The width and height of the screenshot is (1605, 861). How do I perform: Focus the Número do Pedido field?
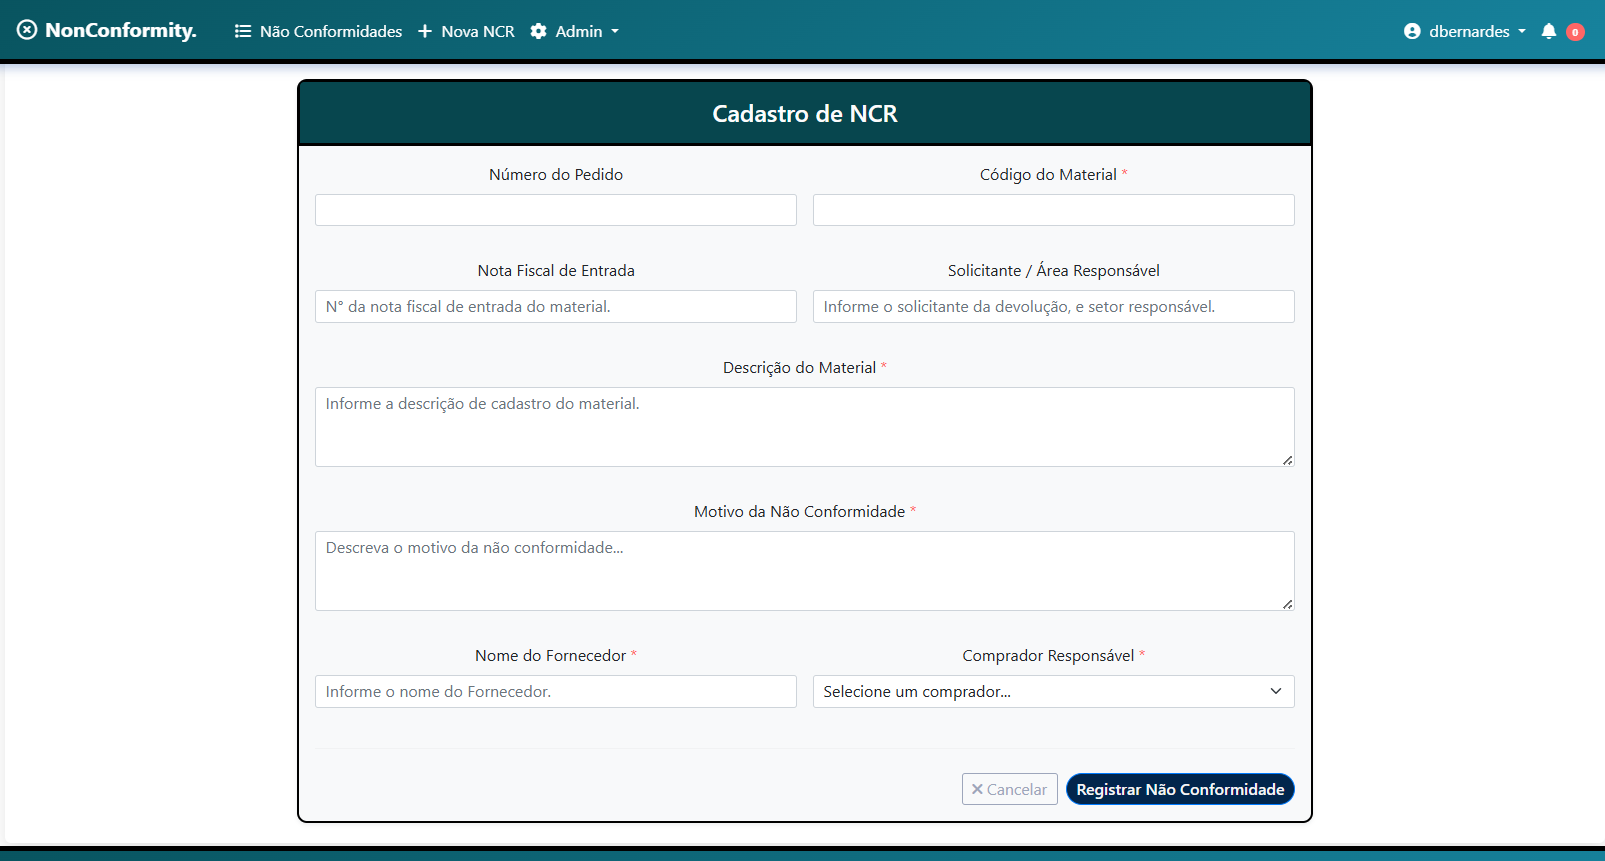coord(556,210)
